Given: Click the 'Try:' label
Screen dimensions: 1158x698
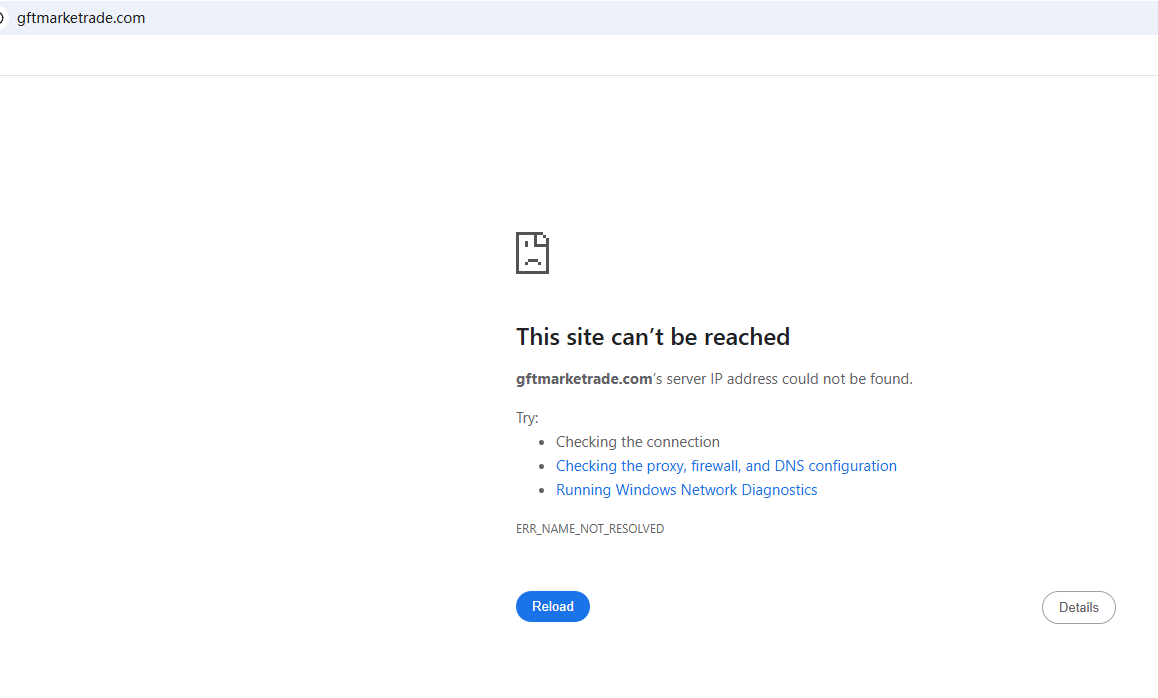Looking at the screenshot, I should (527, 418).
